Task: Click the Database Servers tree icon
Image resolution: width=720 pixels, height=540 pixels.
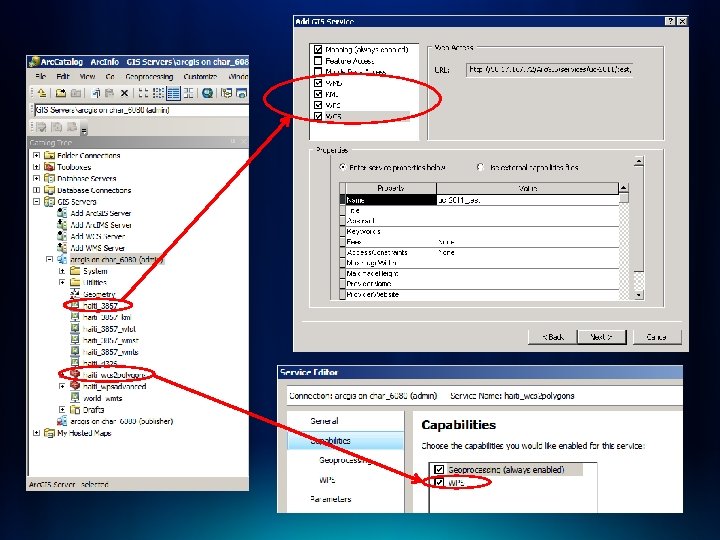Action: click(x=49, y=178)
